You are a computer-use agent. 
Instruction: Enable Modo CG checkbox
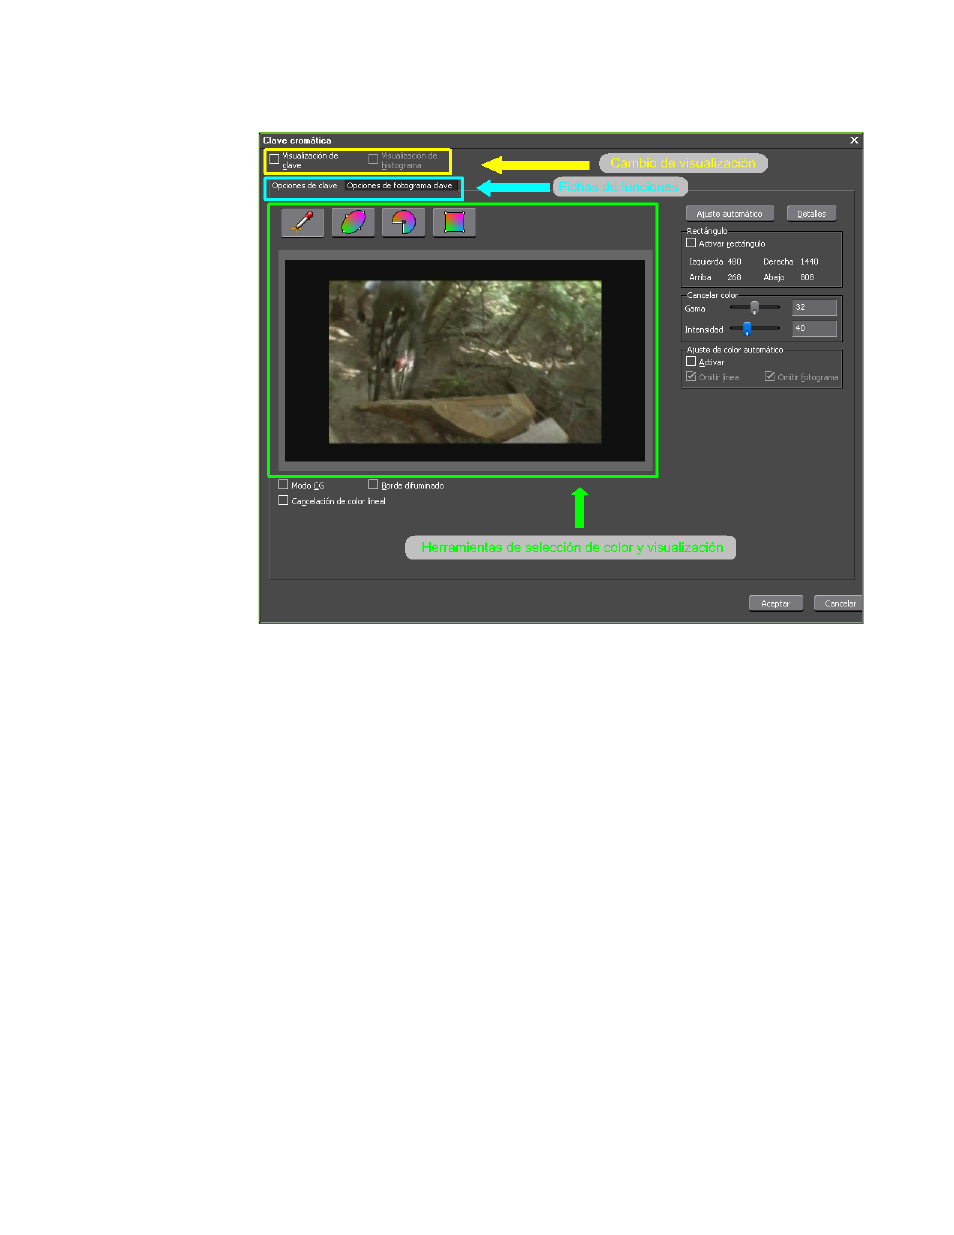(283, 485)
